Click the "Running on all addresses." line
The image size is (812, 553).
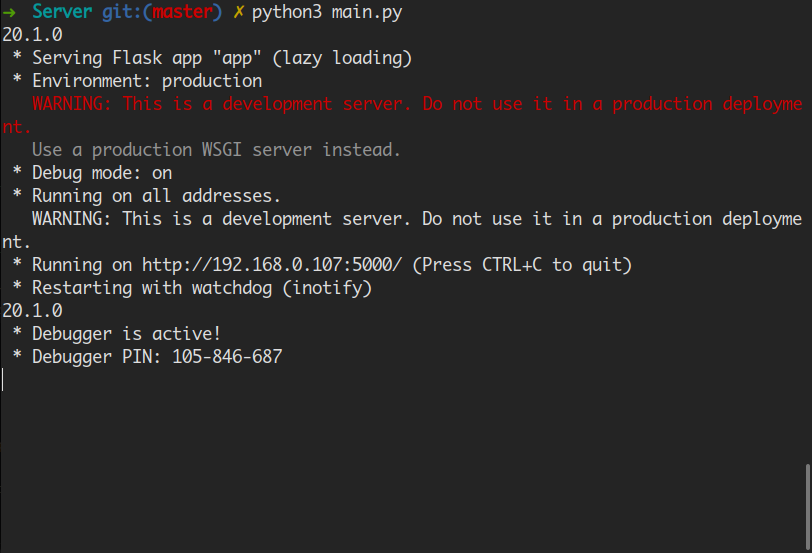156,196
